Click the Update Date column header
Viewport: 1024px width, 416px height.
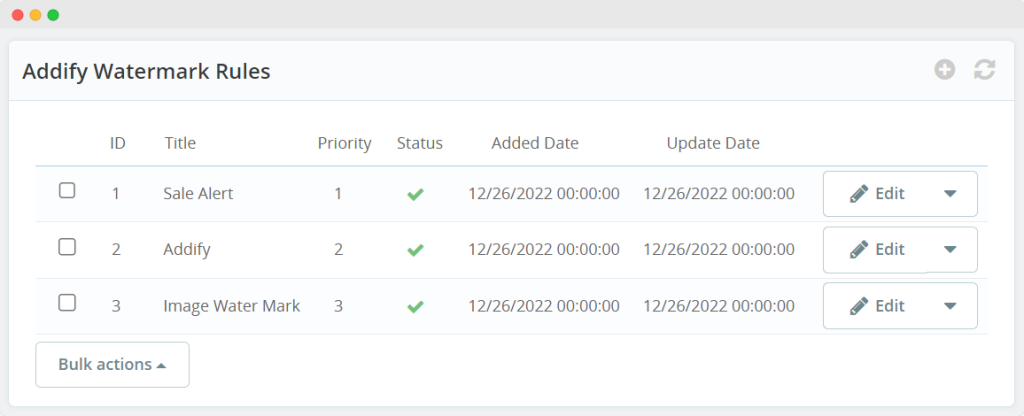pyautogui.click(x=713, y=143)
